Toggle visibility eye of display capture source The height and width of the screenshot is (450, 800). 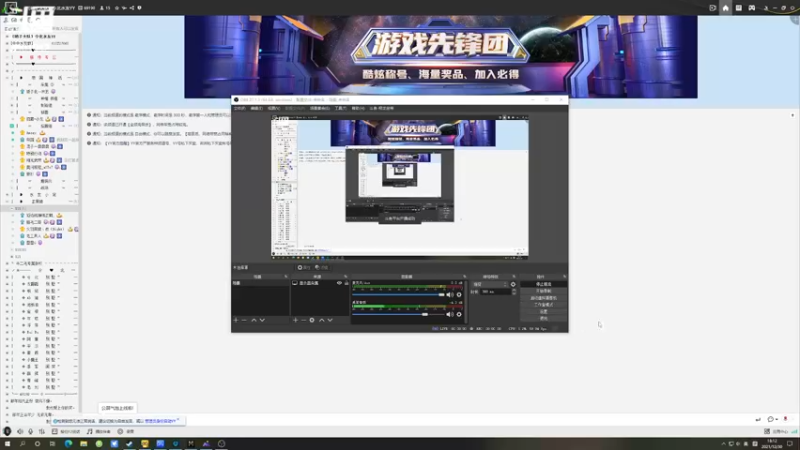click(x=339, y=283)
